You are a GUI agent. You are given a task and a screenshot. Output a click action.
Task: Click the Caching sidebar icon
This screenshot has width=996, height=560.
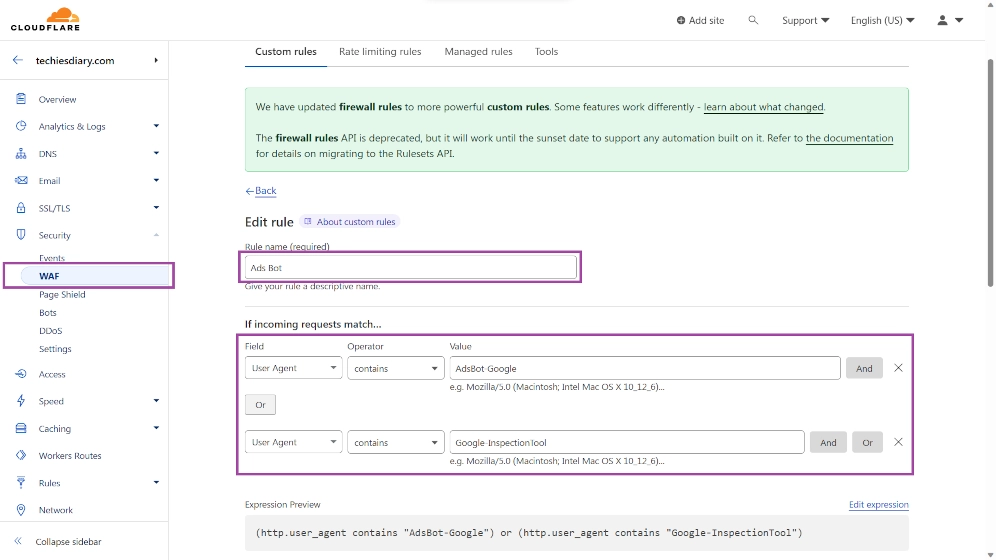coord(21,428)
